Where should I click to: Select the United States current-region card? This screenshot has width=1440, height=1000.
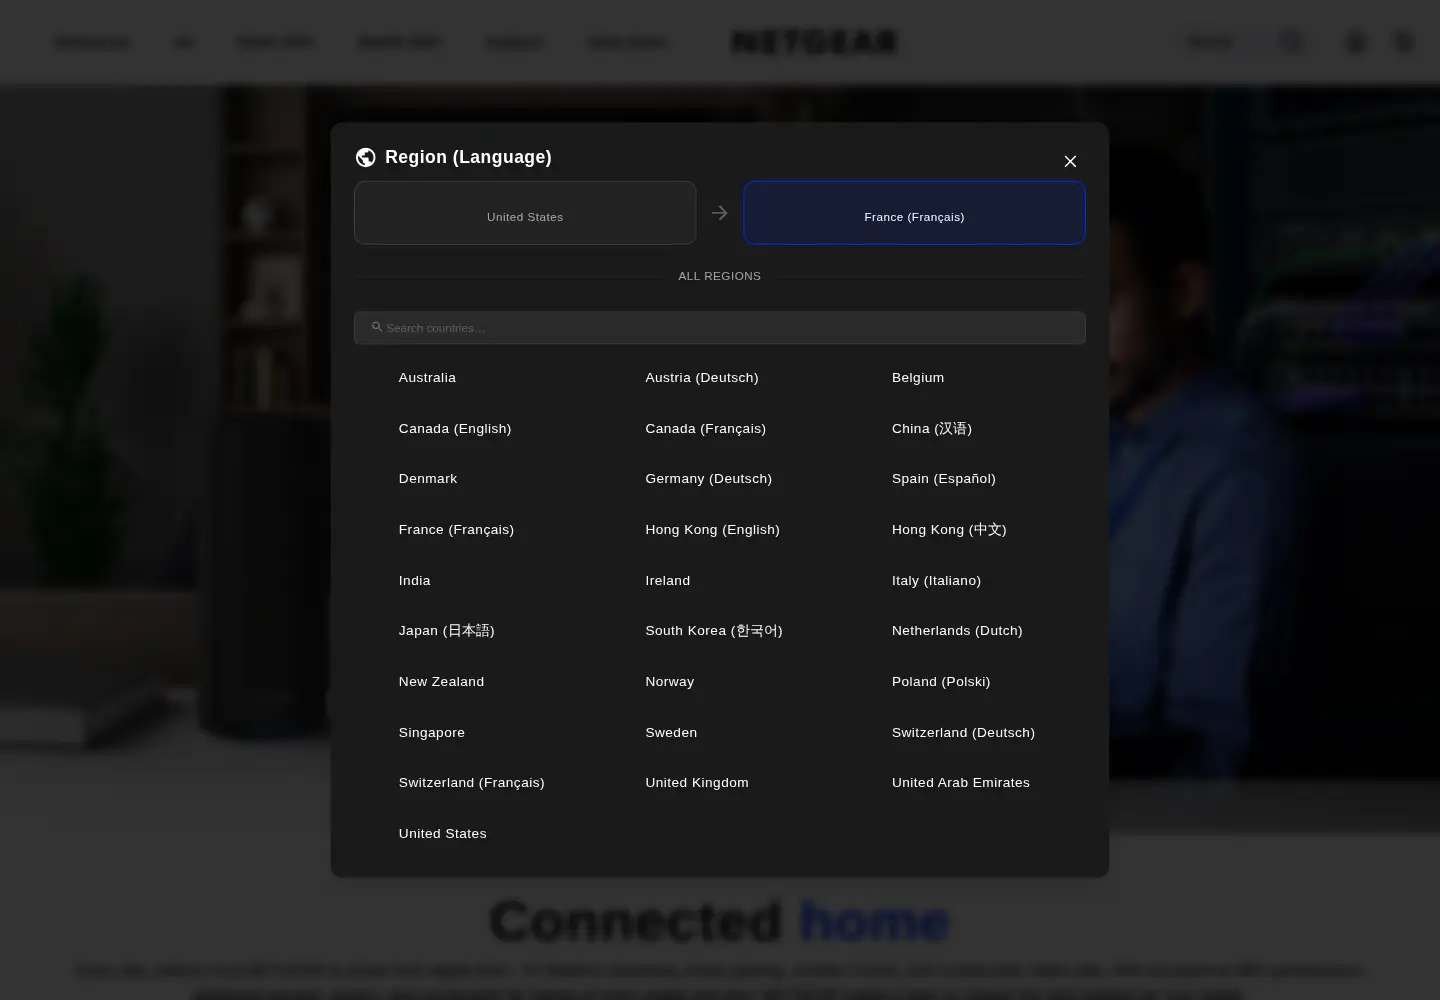[x=525, y=213]
